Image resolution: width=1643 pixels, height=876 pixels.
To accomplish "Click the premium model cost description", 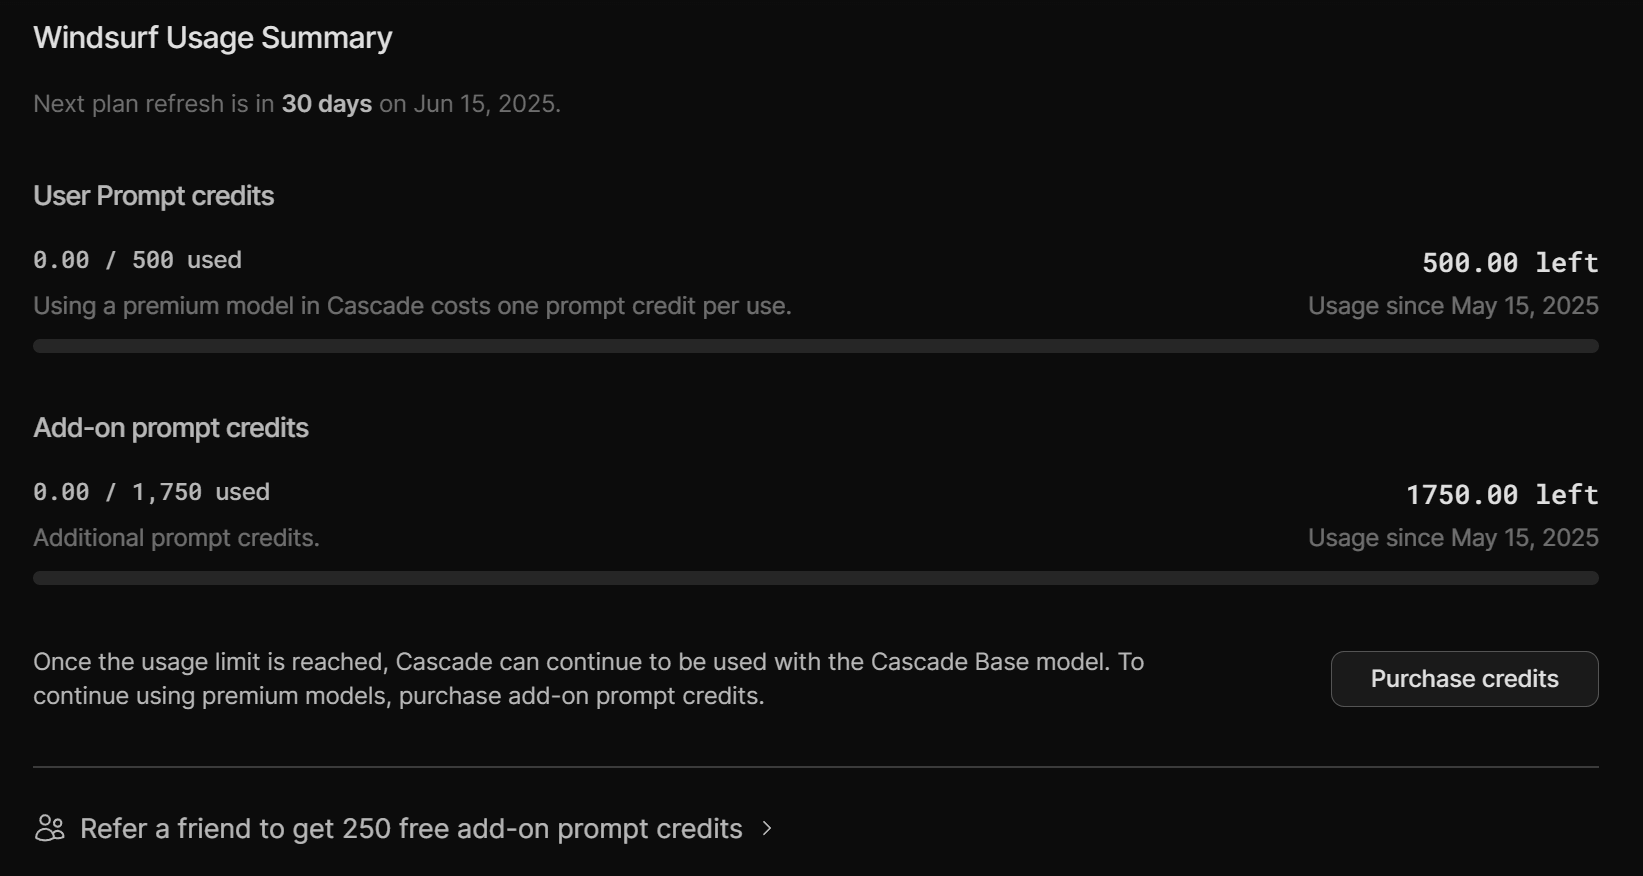I will [412, 306].
